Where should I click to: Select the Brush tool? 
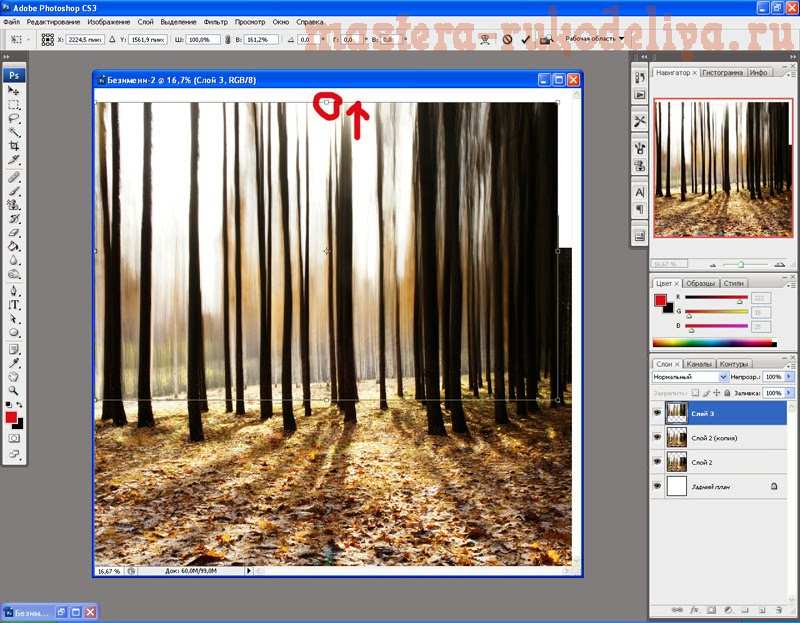pyautogui.click(x=14, y=191)
